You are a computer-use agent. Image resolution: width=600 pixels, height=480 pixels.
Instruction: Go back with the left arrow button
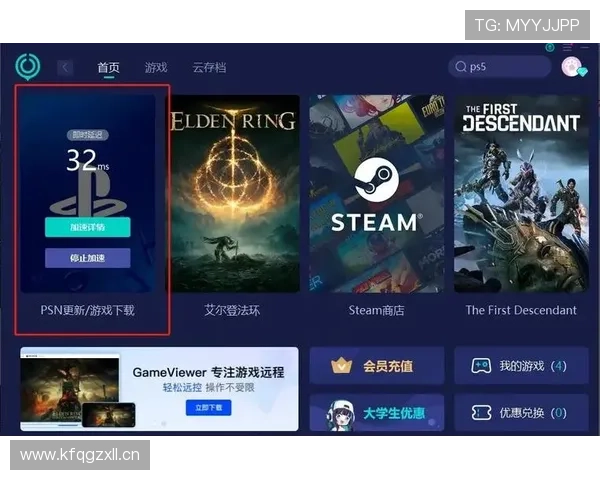point(65,68)
